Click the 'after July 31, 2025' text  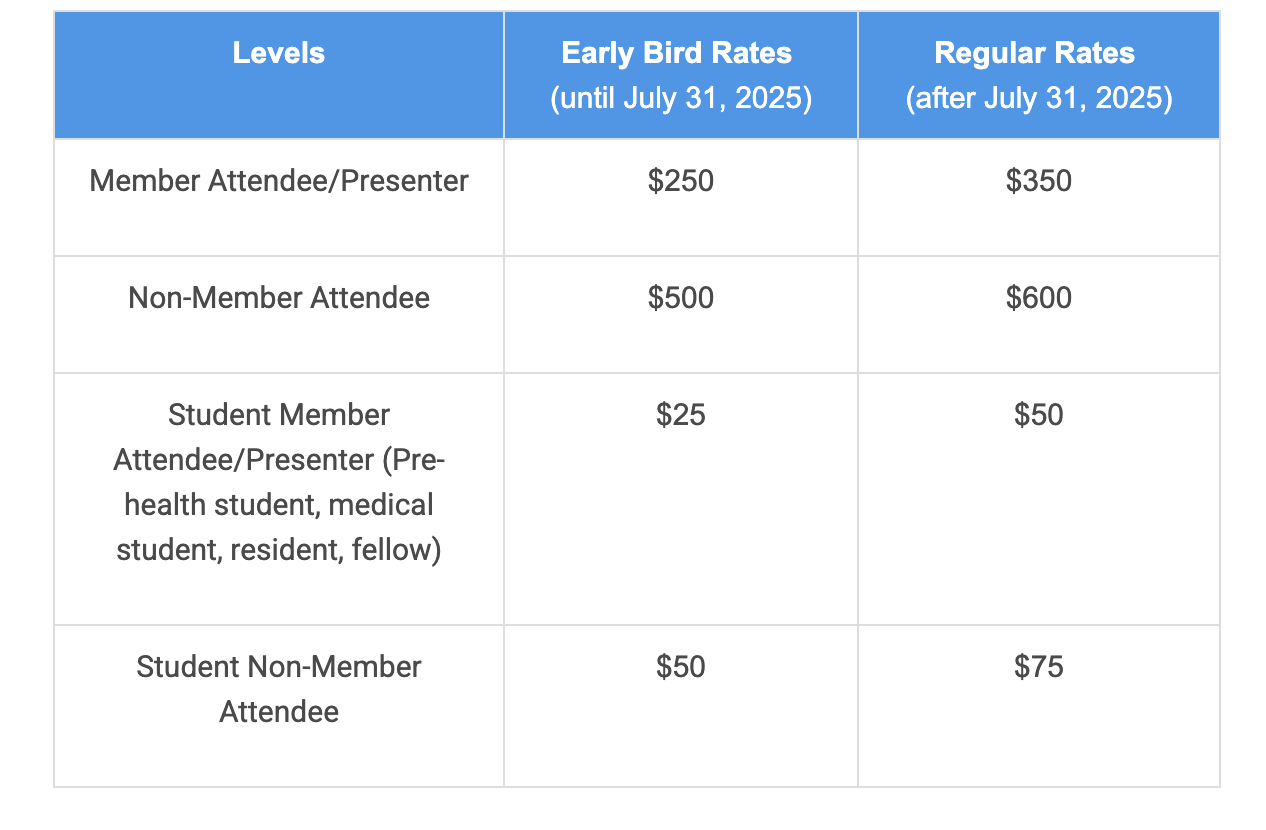(x=1039, y=99)
